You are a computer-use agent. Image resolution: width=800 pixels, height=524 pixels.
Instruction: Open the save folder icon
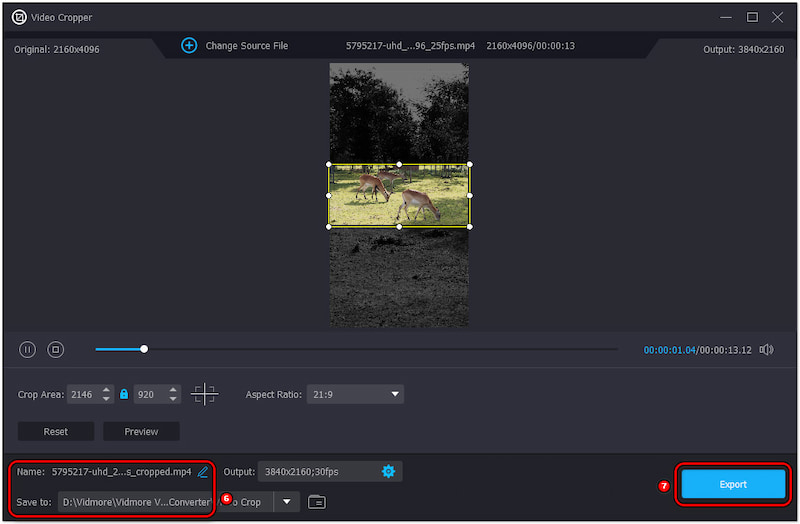317,501
